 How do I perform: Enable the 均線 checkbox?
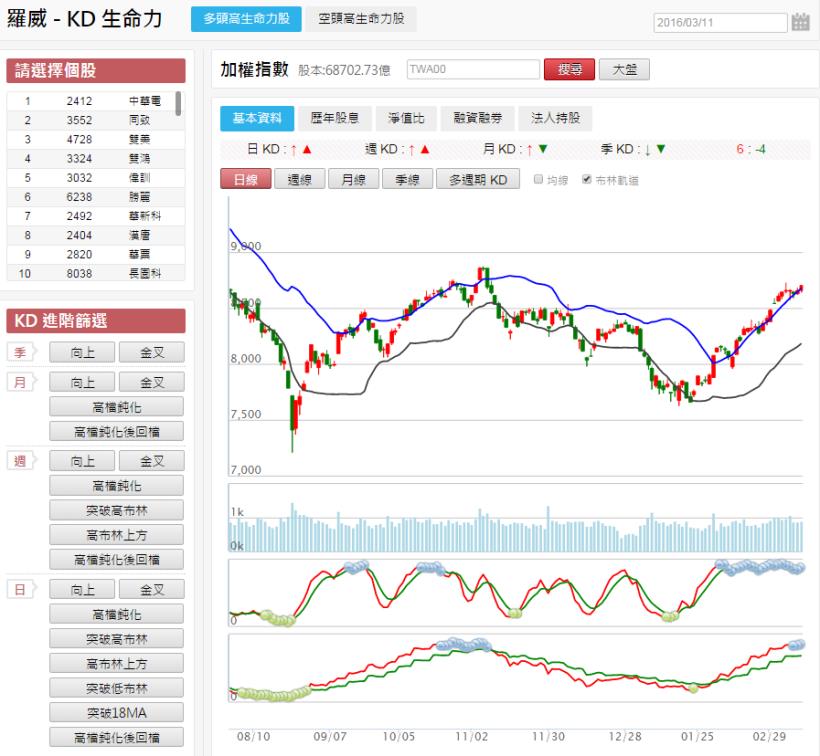click(539, 180)
